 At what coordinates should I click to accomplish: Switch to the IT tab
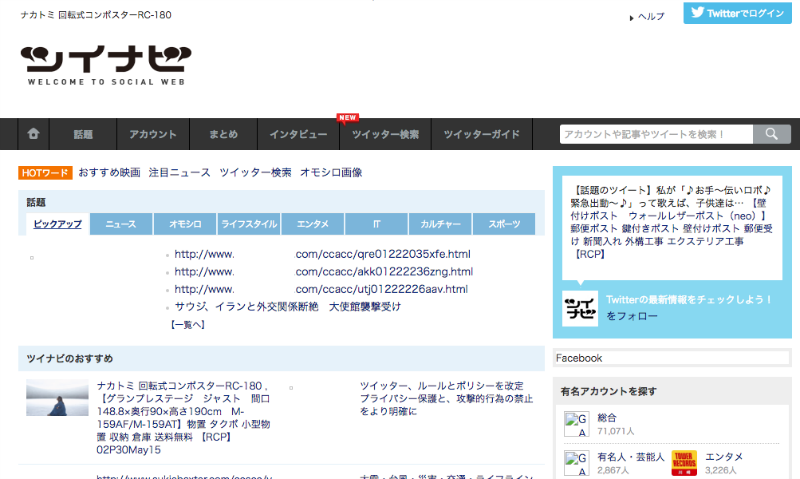pyautogui.click(x=377, y=224)
